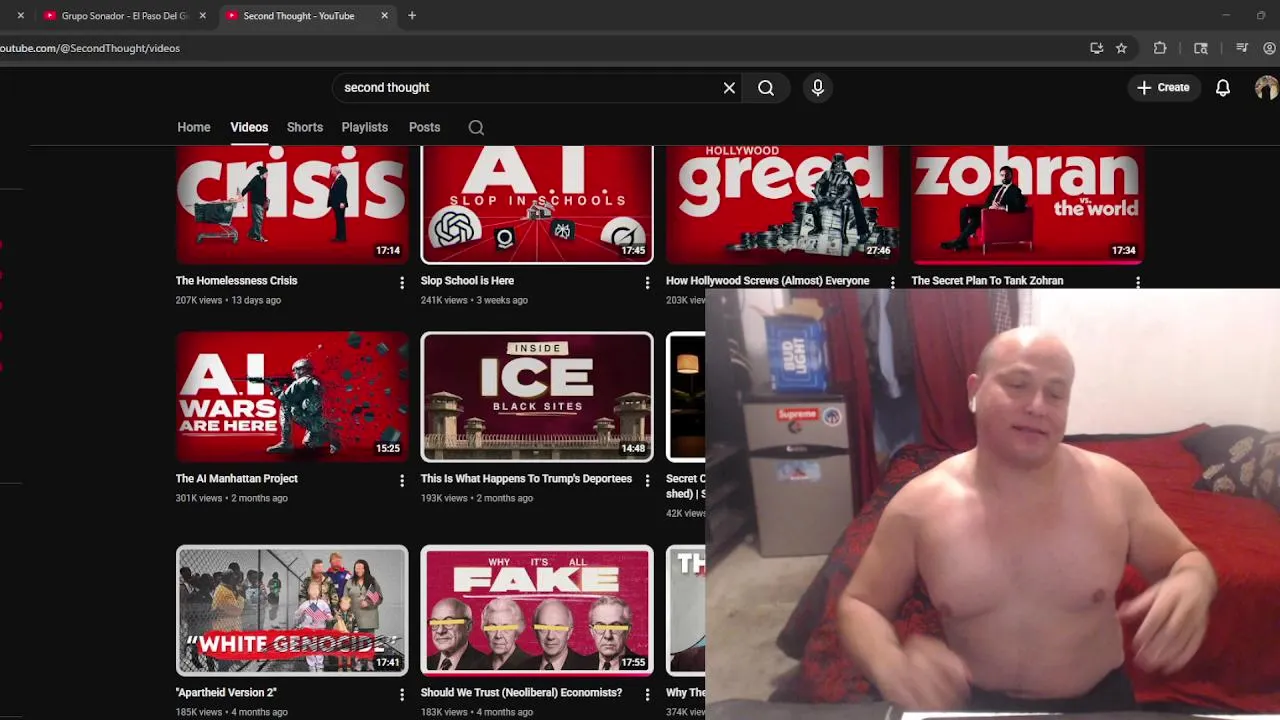The width and height of the screenshot is (1280, 720).
Task: Open the browser side panel icon
Action: pyautogui.click(x=1201, y=48)
